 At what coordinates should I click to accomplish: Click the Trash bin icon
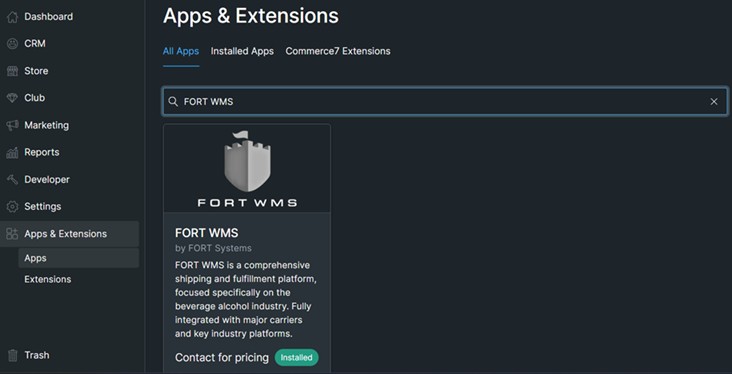point(12,355)
